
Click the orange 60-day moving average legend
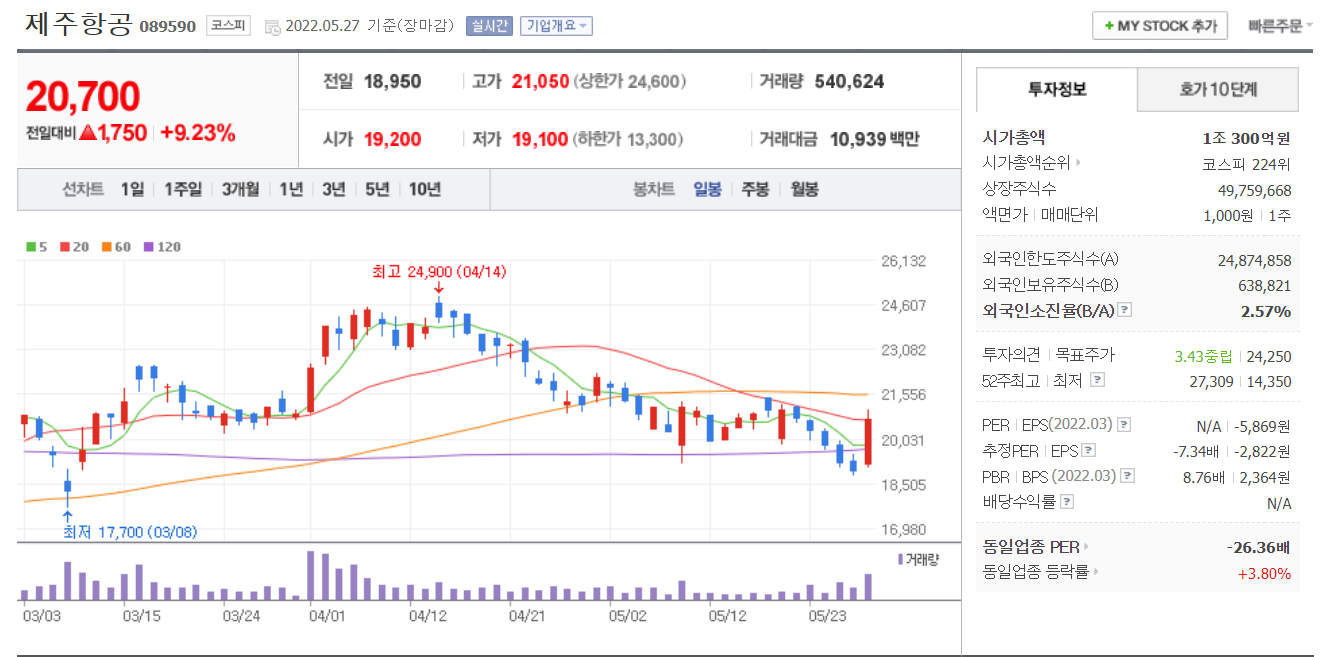pyautogui.click(x=117, y=246)
